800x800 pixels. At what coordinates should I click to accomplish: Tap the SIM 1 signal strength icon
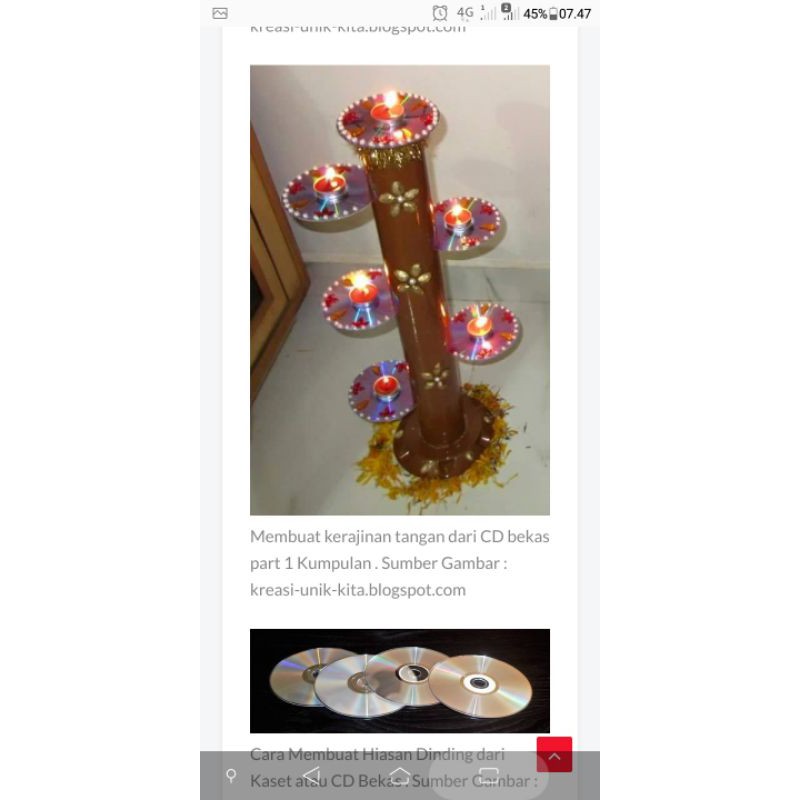pyautogui.click(x=488, y=12)
